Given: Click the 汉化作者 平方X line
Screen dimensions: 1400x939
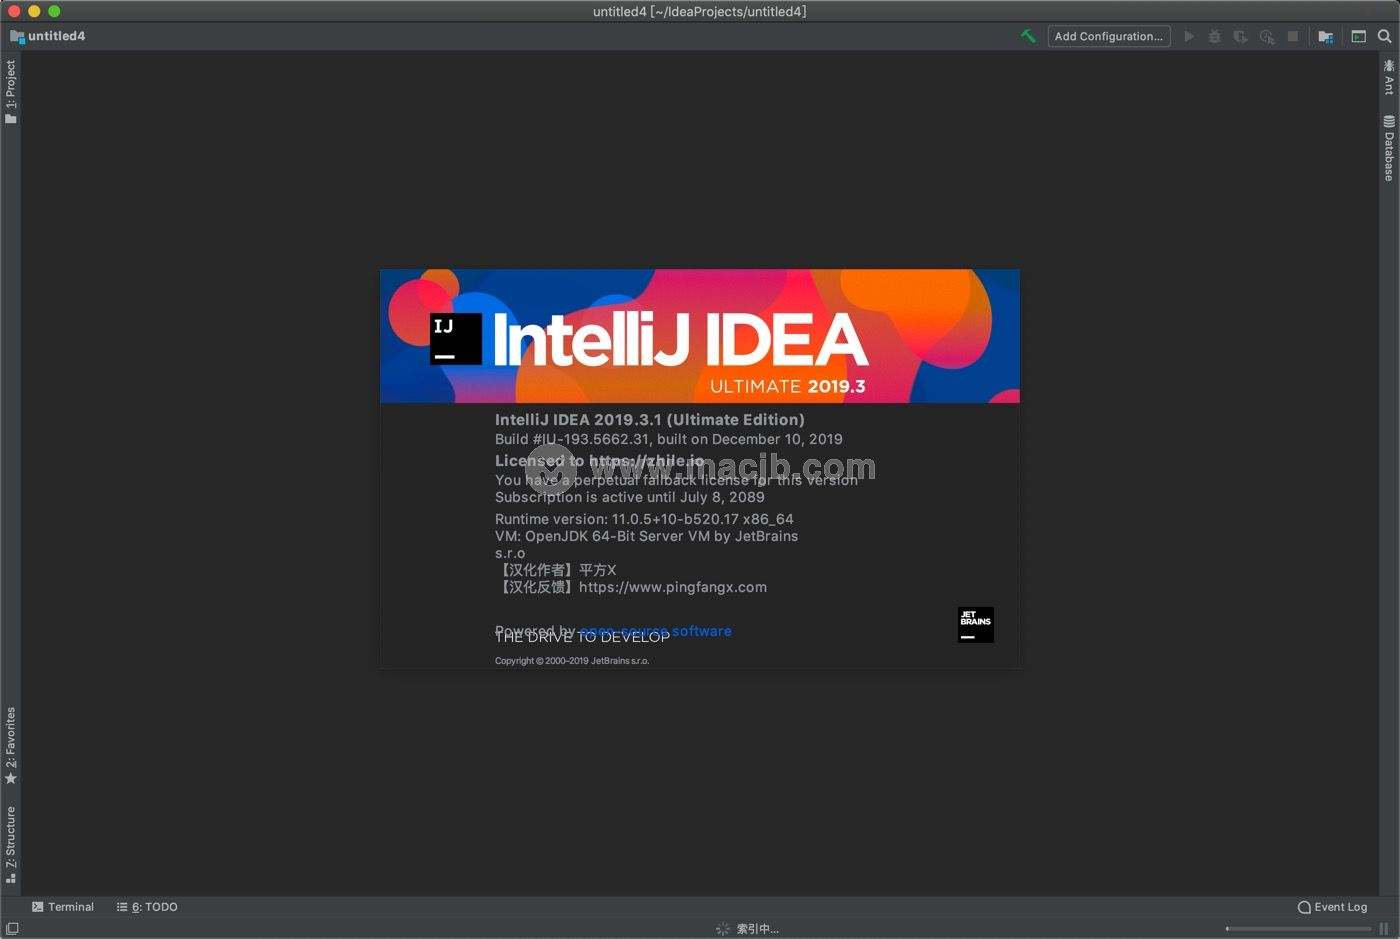Looking at the screenshot, I should coord(556,570).
